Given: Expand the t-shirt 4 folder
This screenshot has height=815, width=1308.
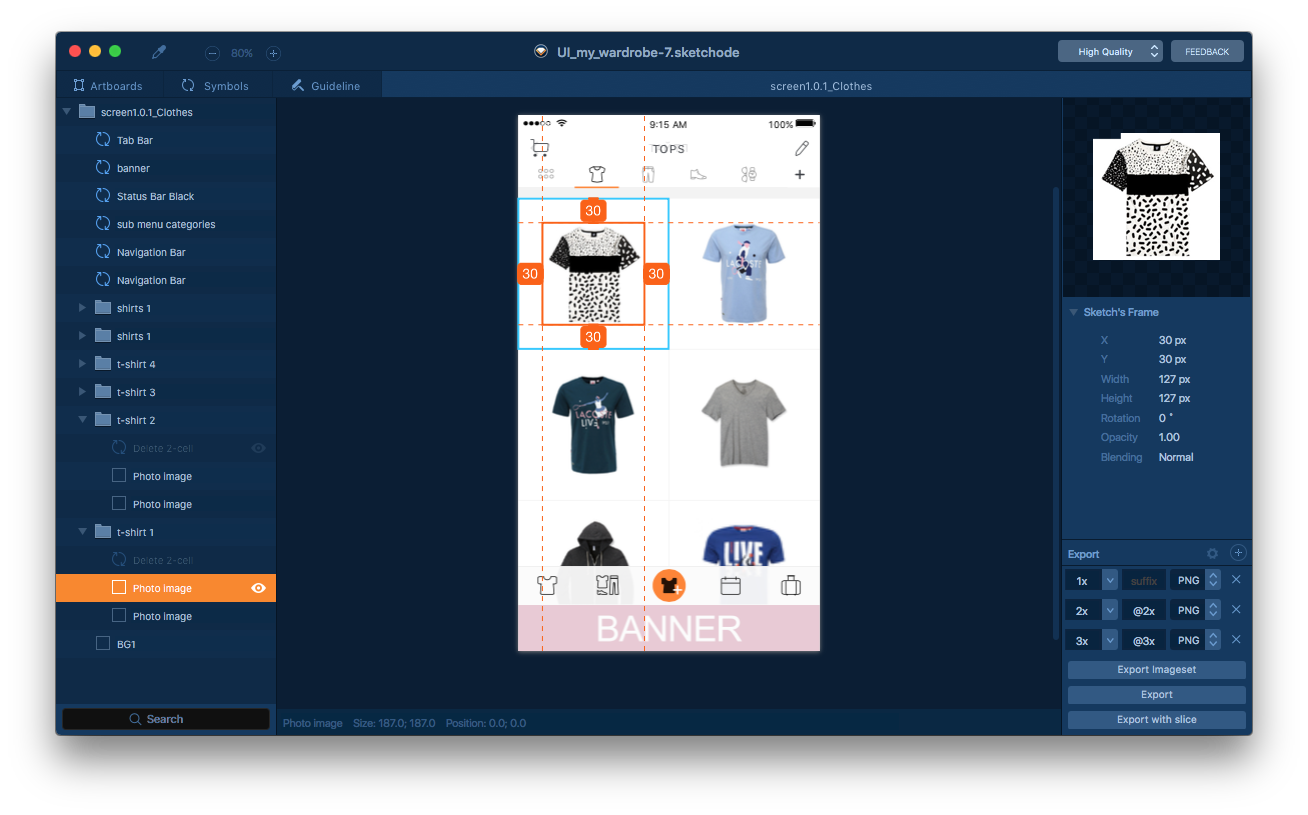Looking at the screenshot, I should pos(83,365).
